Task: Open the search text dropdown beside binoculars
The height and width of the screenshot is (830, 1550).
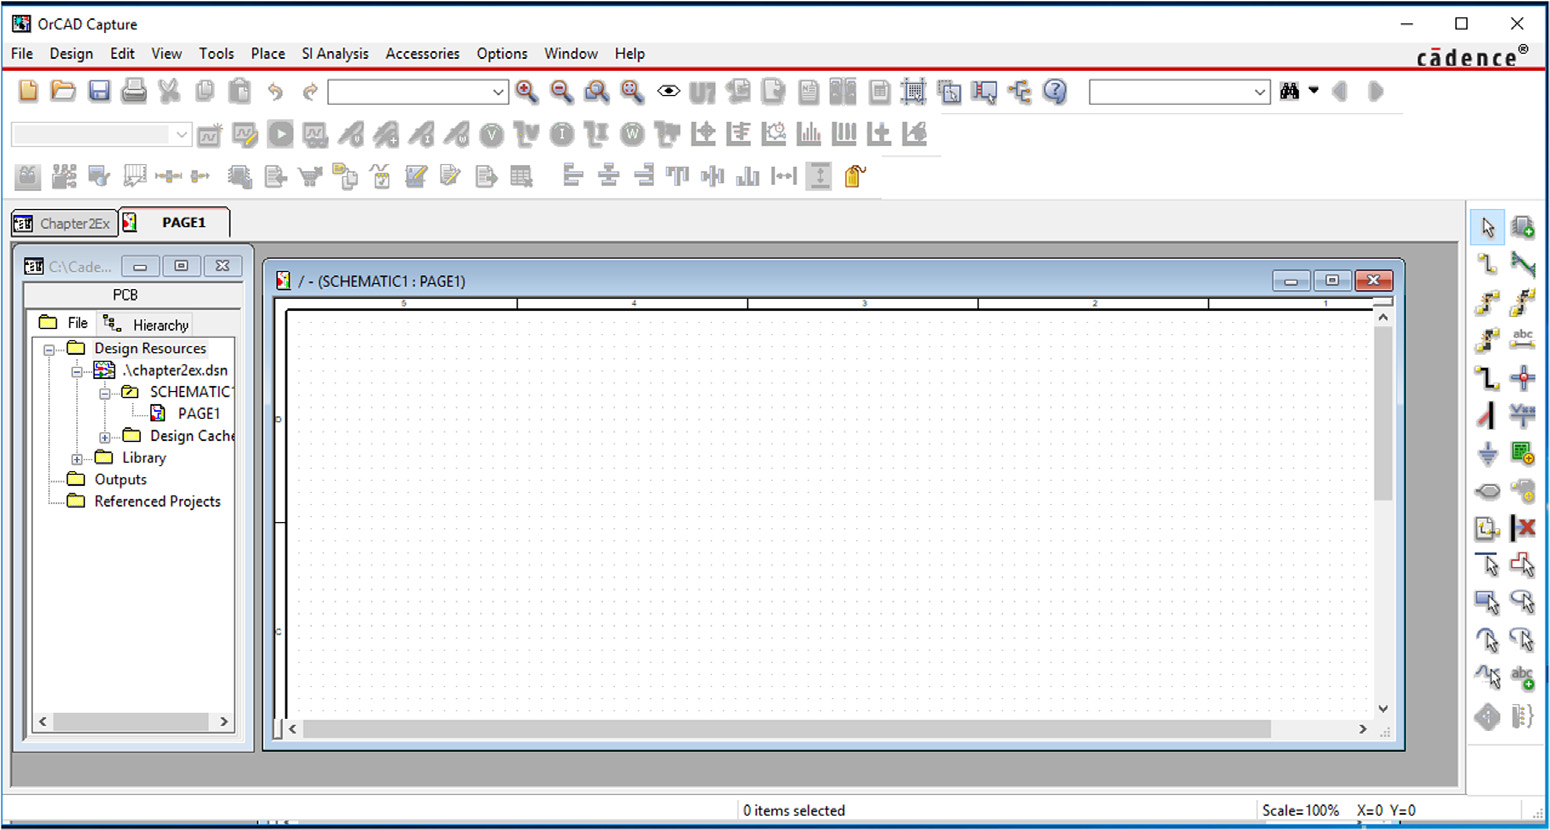Action: tap(1259, 92)
